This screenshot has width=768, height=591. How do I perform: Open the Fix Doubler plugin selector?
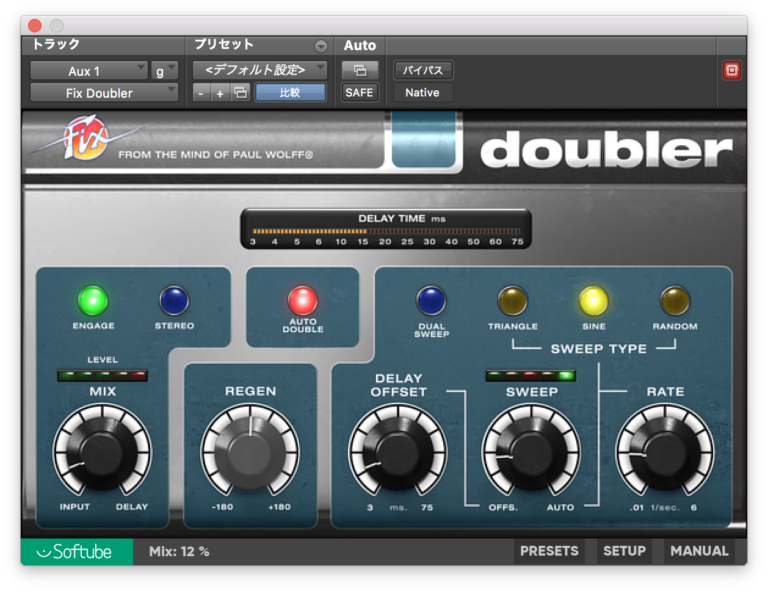pyautogui.click(x=104, y=93)
